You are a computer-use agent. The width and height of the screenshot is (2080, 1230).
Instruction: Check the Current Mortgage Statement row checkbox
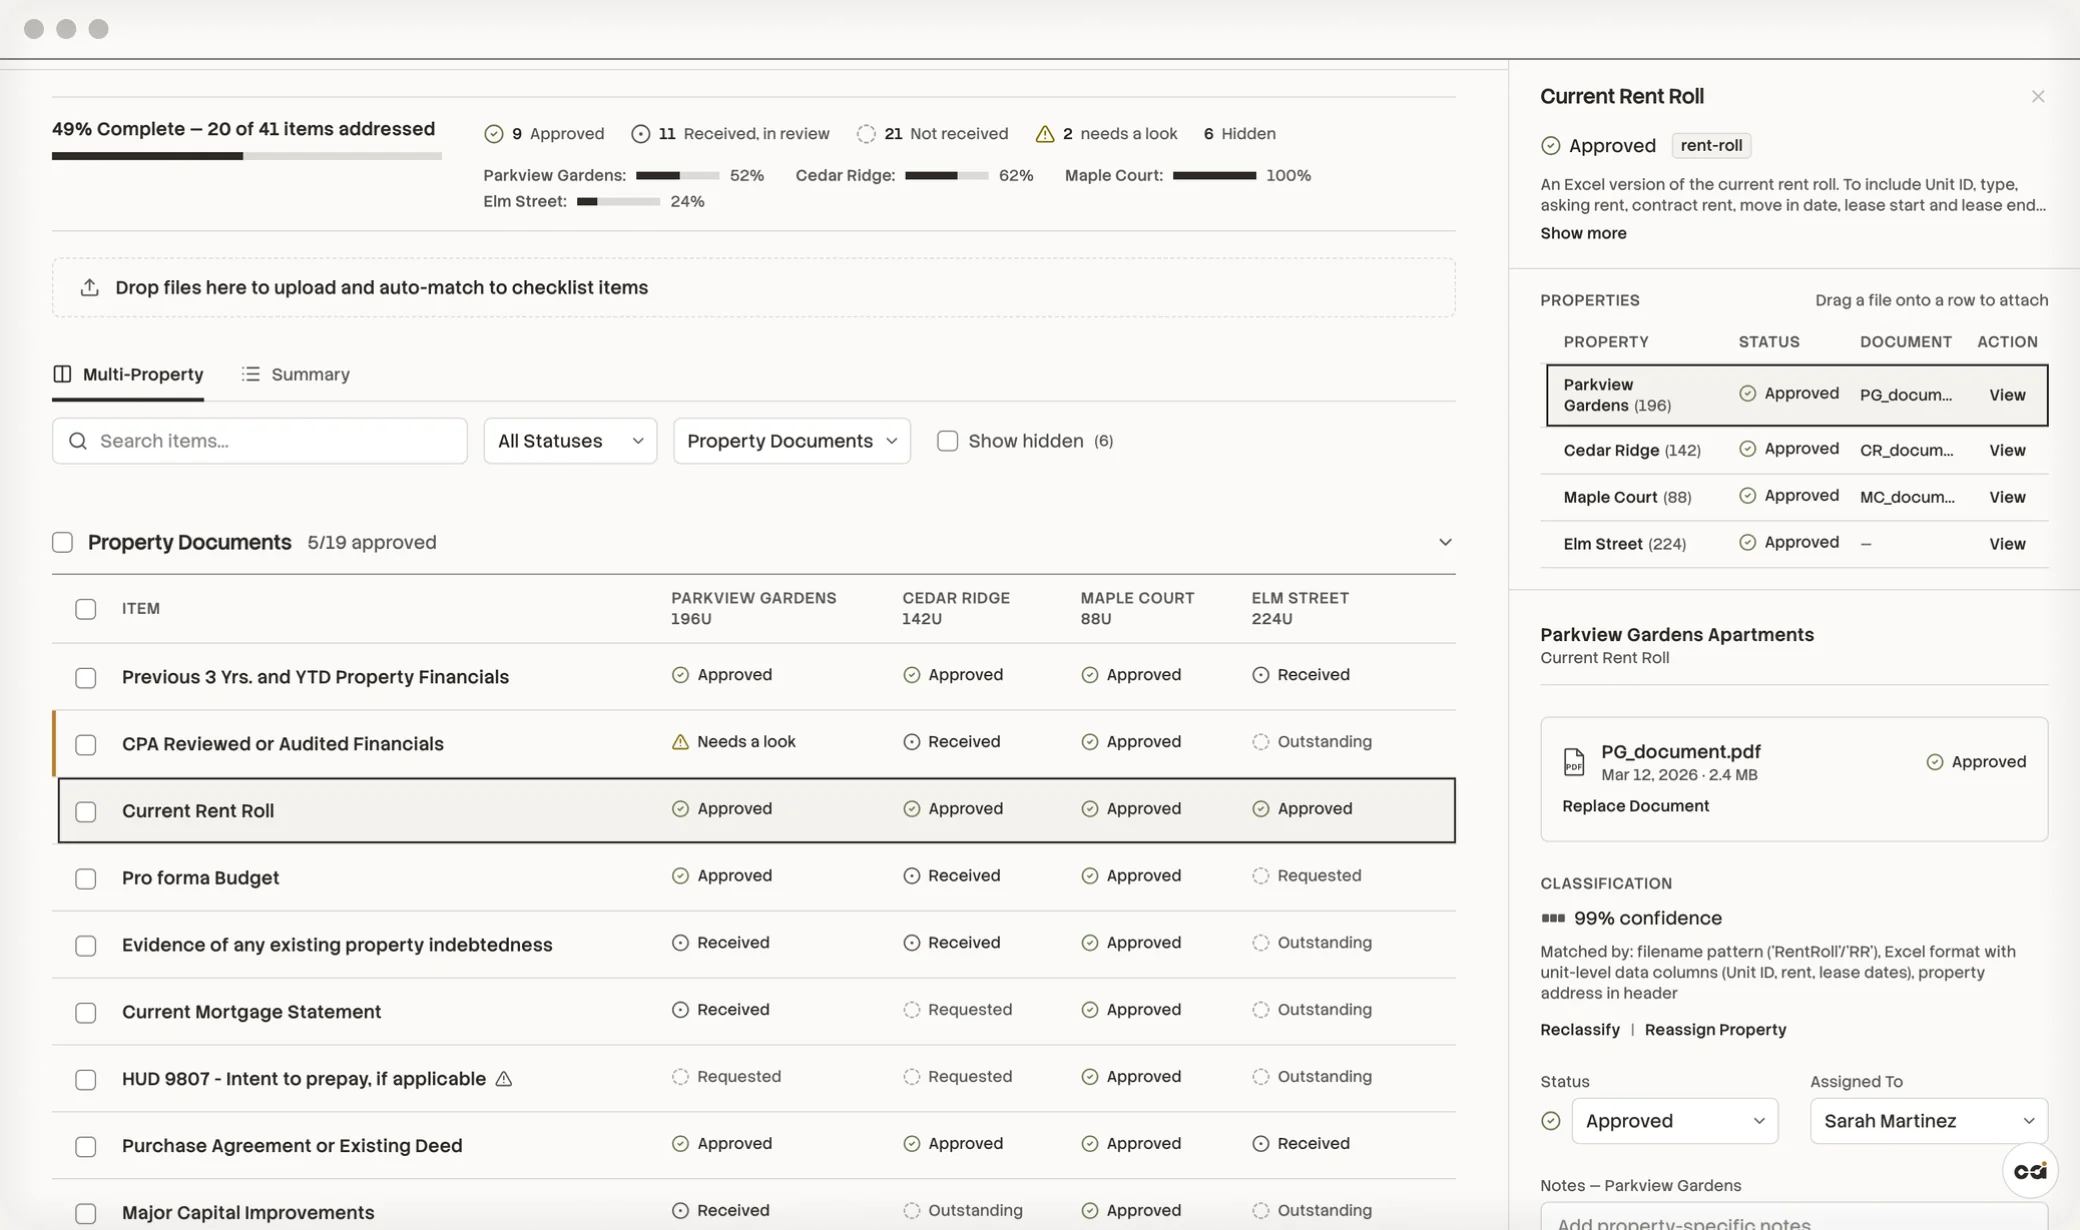coord(86,1013)
